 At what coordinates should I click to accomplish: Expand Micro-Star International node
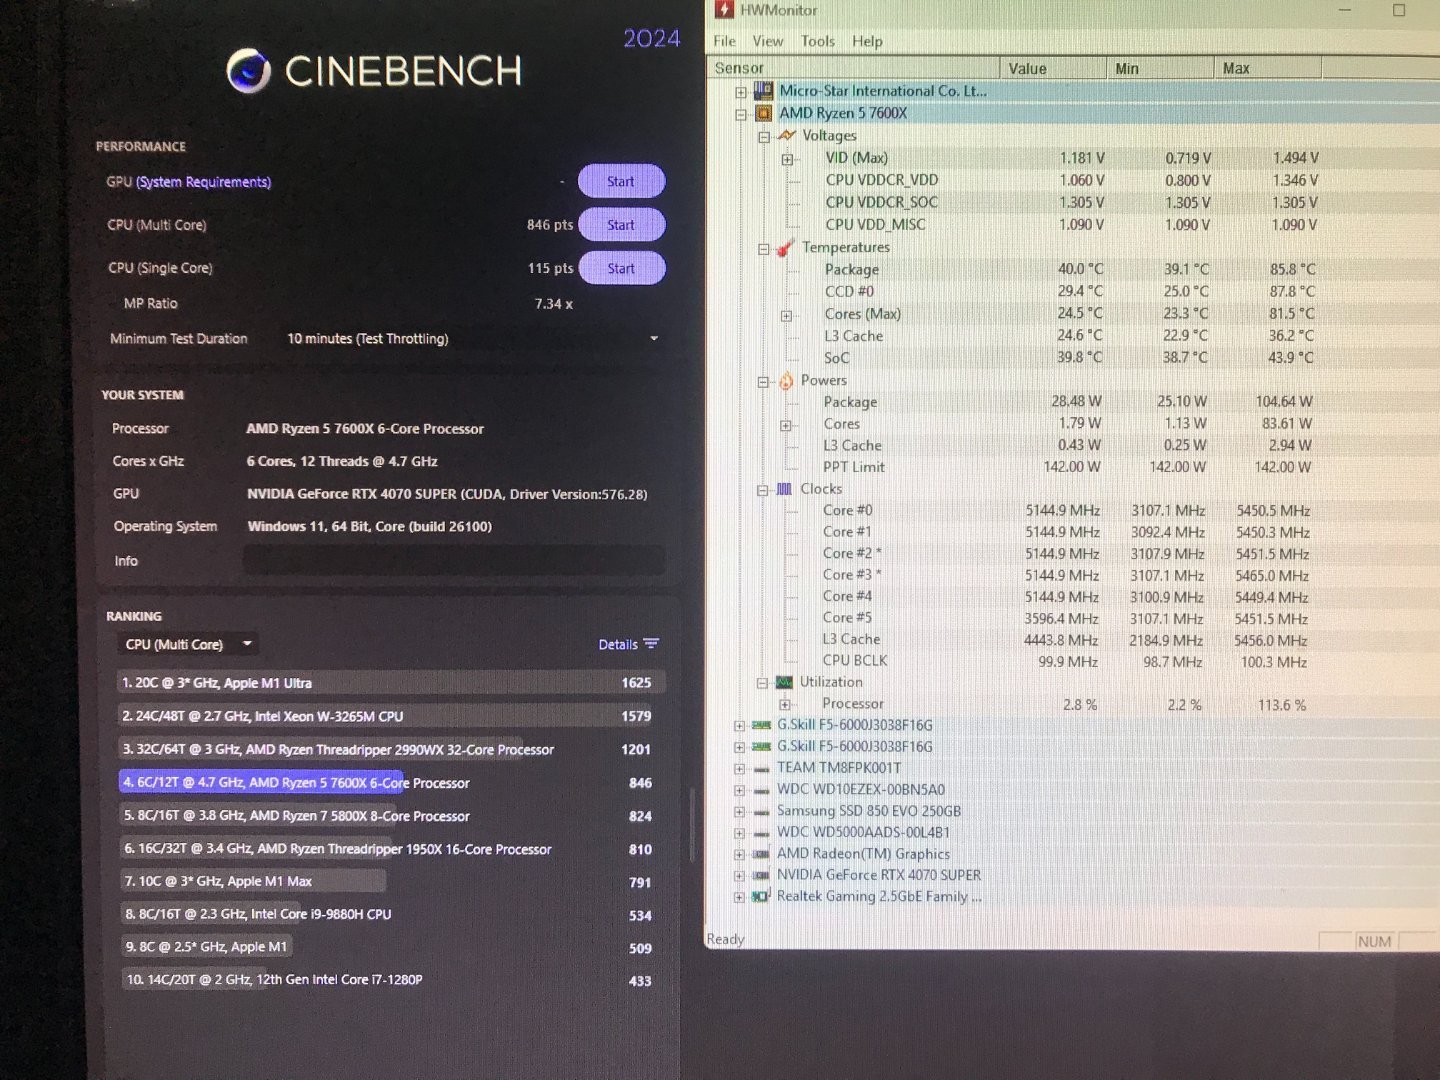tap(741, 92)
